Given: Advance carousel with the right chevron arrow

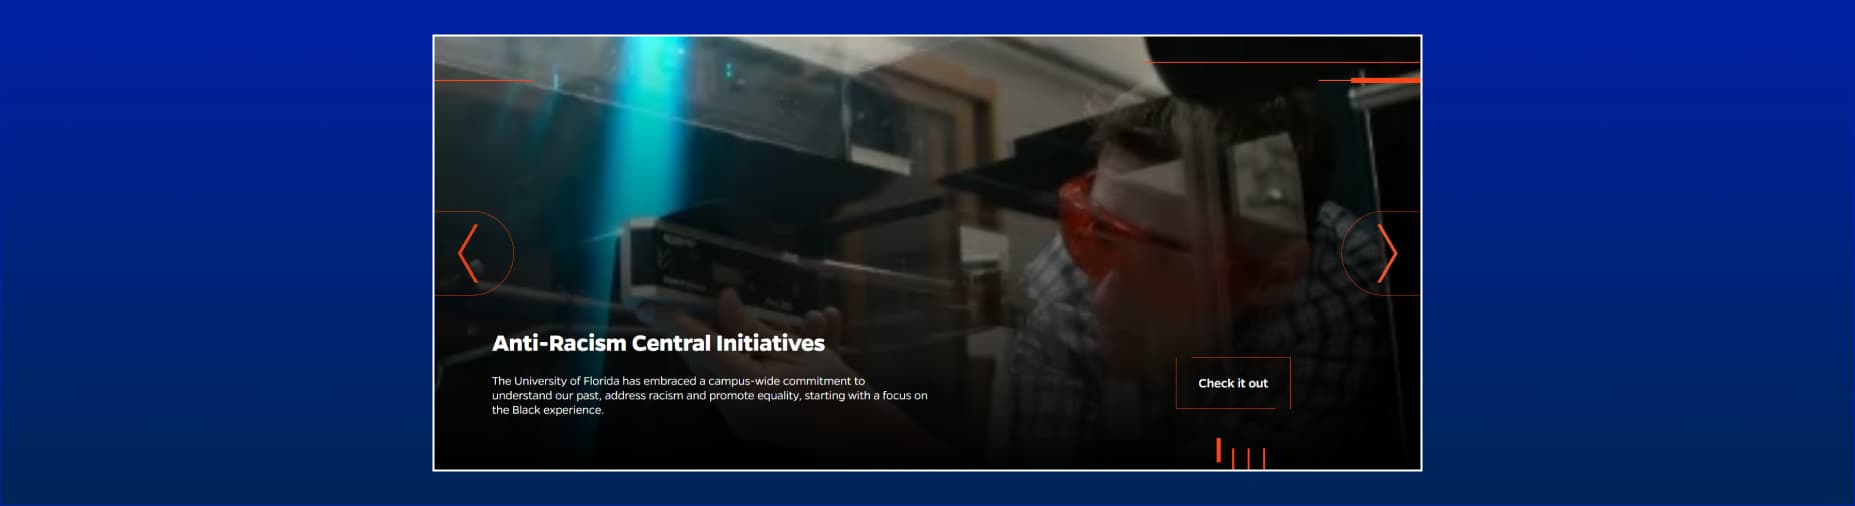Looking at the screenshot, I should (1386, 254).
